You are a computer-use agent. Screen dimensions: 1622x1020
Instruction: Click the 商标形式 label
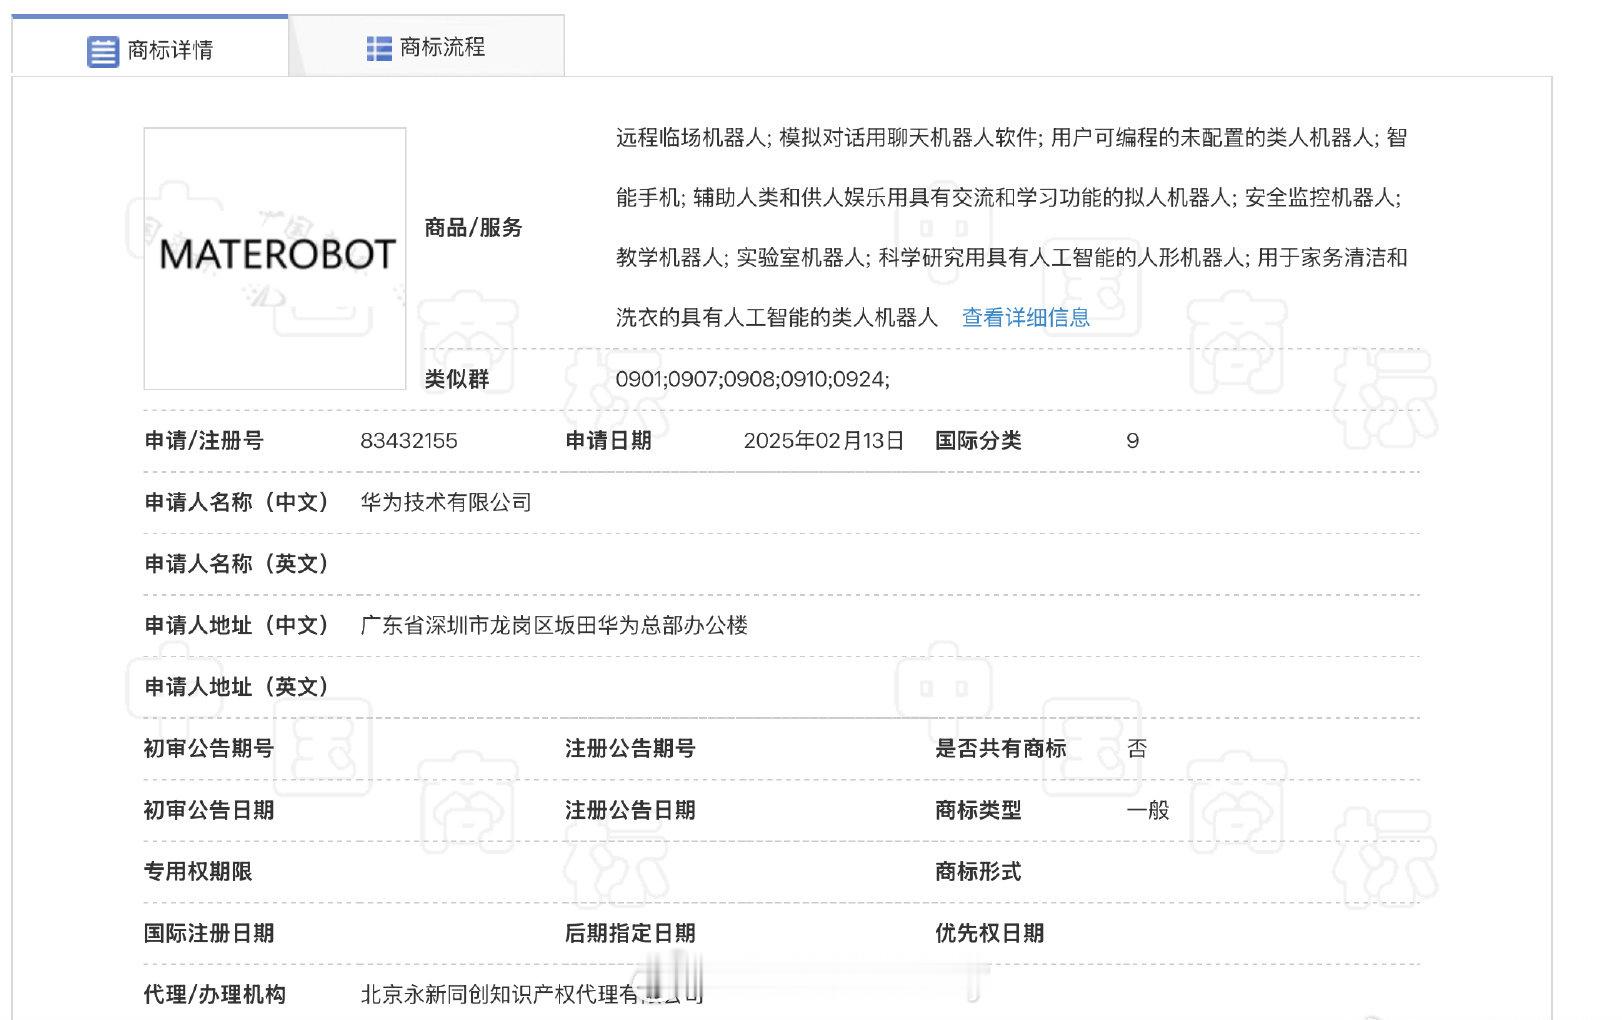(978, 872)
